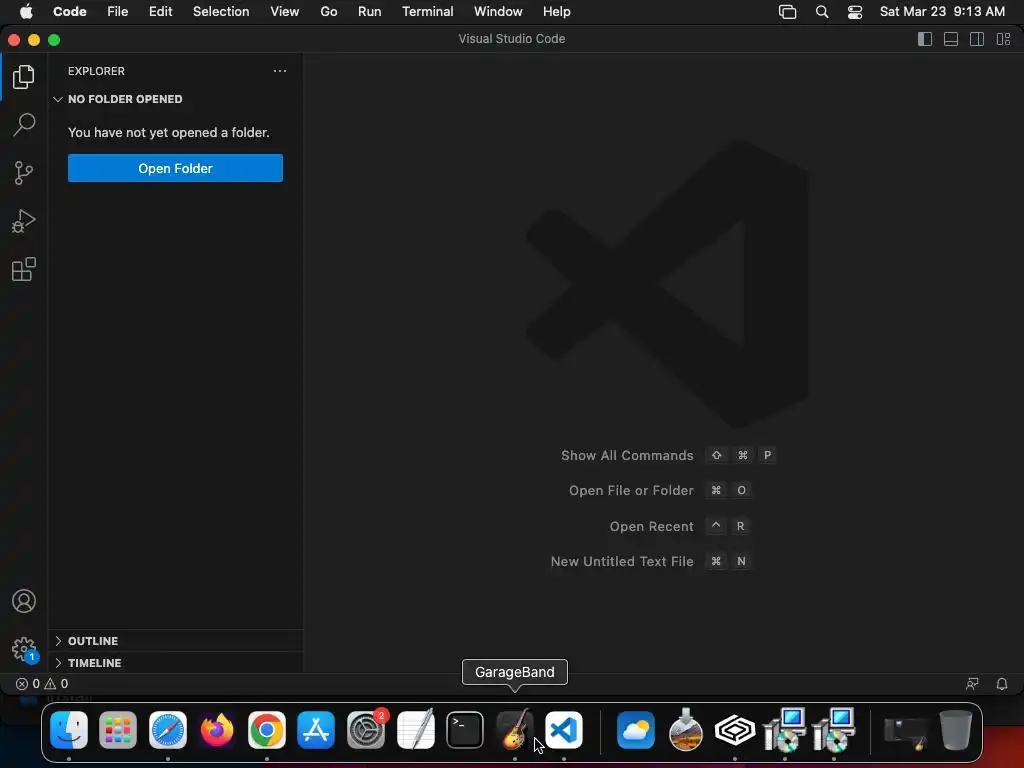Viewport: 1024px width, 768px height.
Task: Click the Open File or Folder hint
Action: pos(660,490)
